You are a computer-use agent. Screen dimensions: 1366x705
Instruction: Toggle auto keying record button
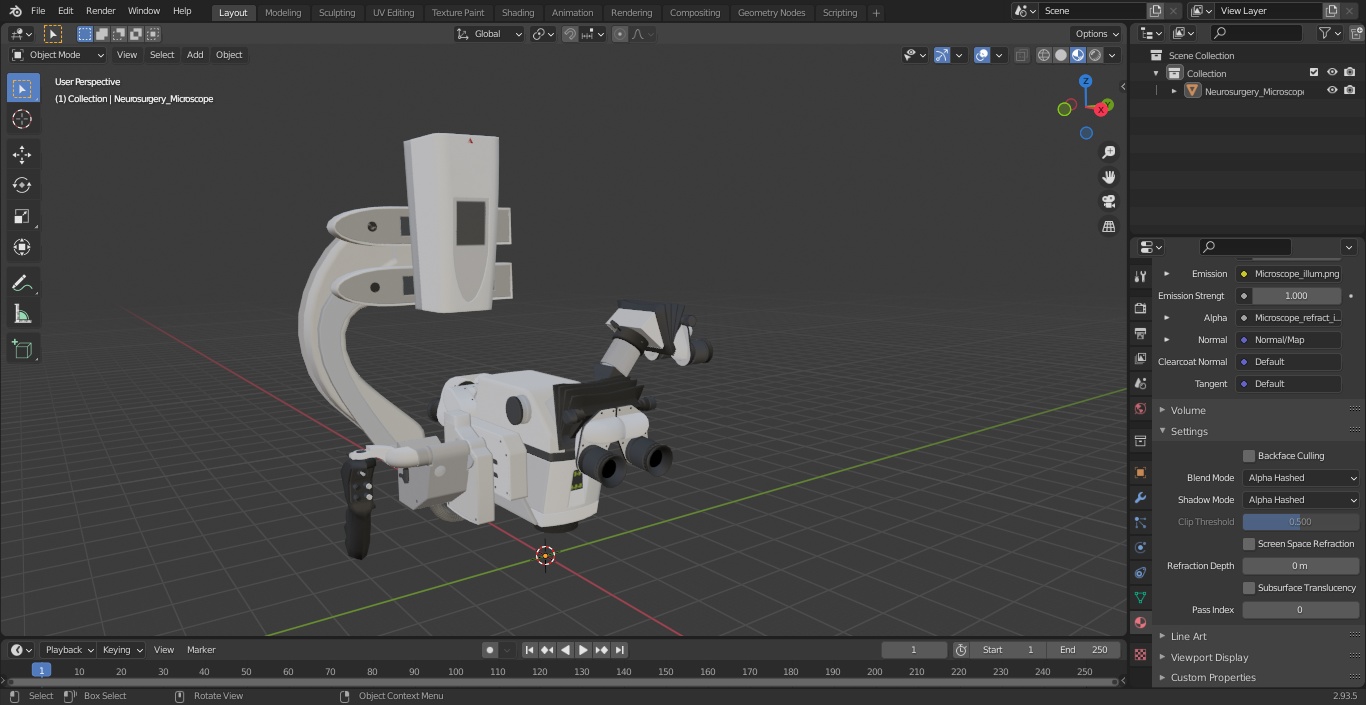point(490,650)
